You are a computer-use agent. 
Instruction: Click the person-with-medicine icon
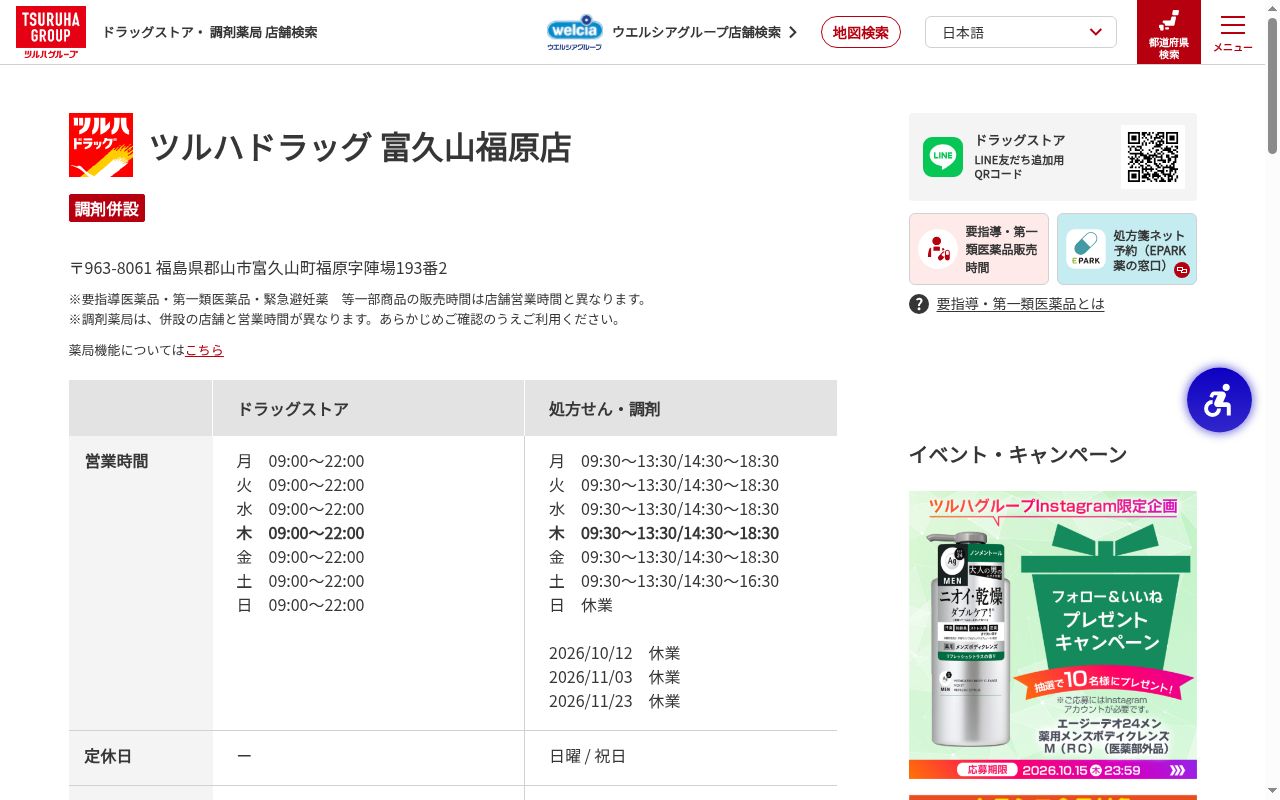[937, 249]
